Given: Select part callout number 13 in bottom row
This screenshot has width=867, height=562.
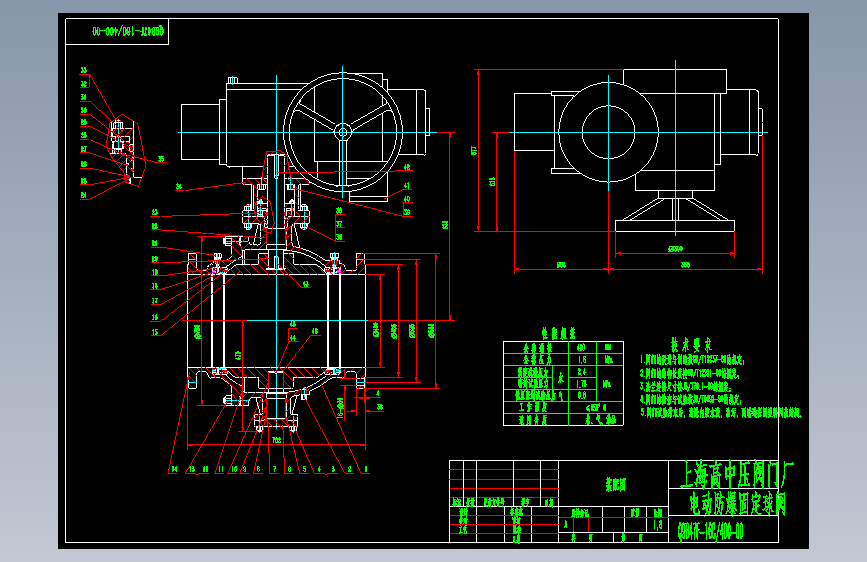Looking at the screenshot, I should (x=192, y=469).
